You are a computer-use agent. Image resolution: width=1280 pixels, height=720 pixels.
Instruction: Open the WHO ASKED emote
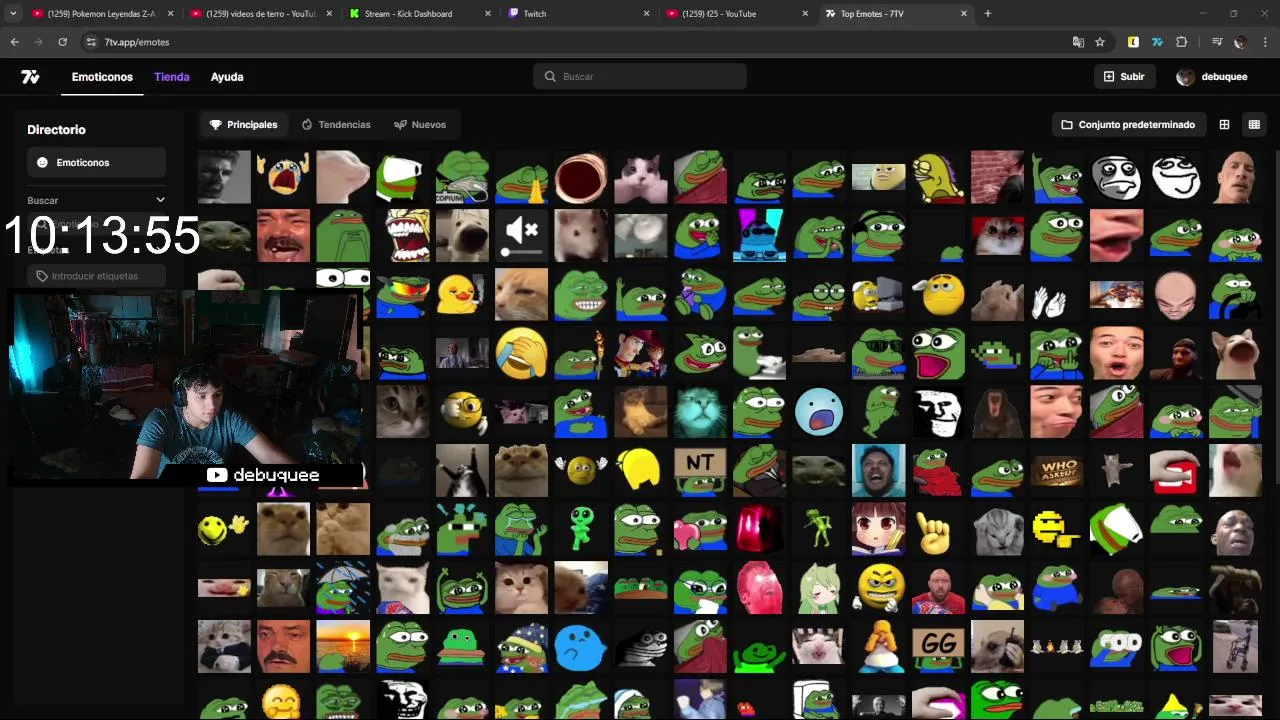click(x=1057, y=471)
